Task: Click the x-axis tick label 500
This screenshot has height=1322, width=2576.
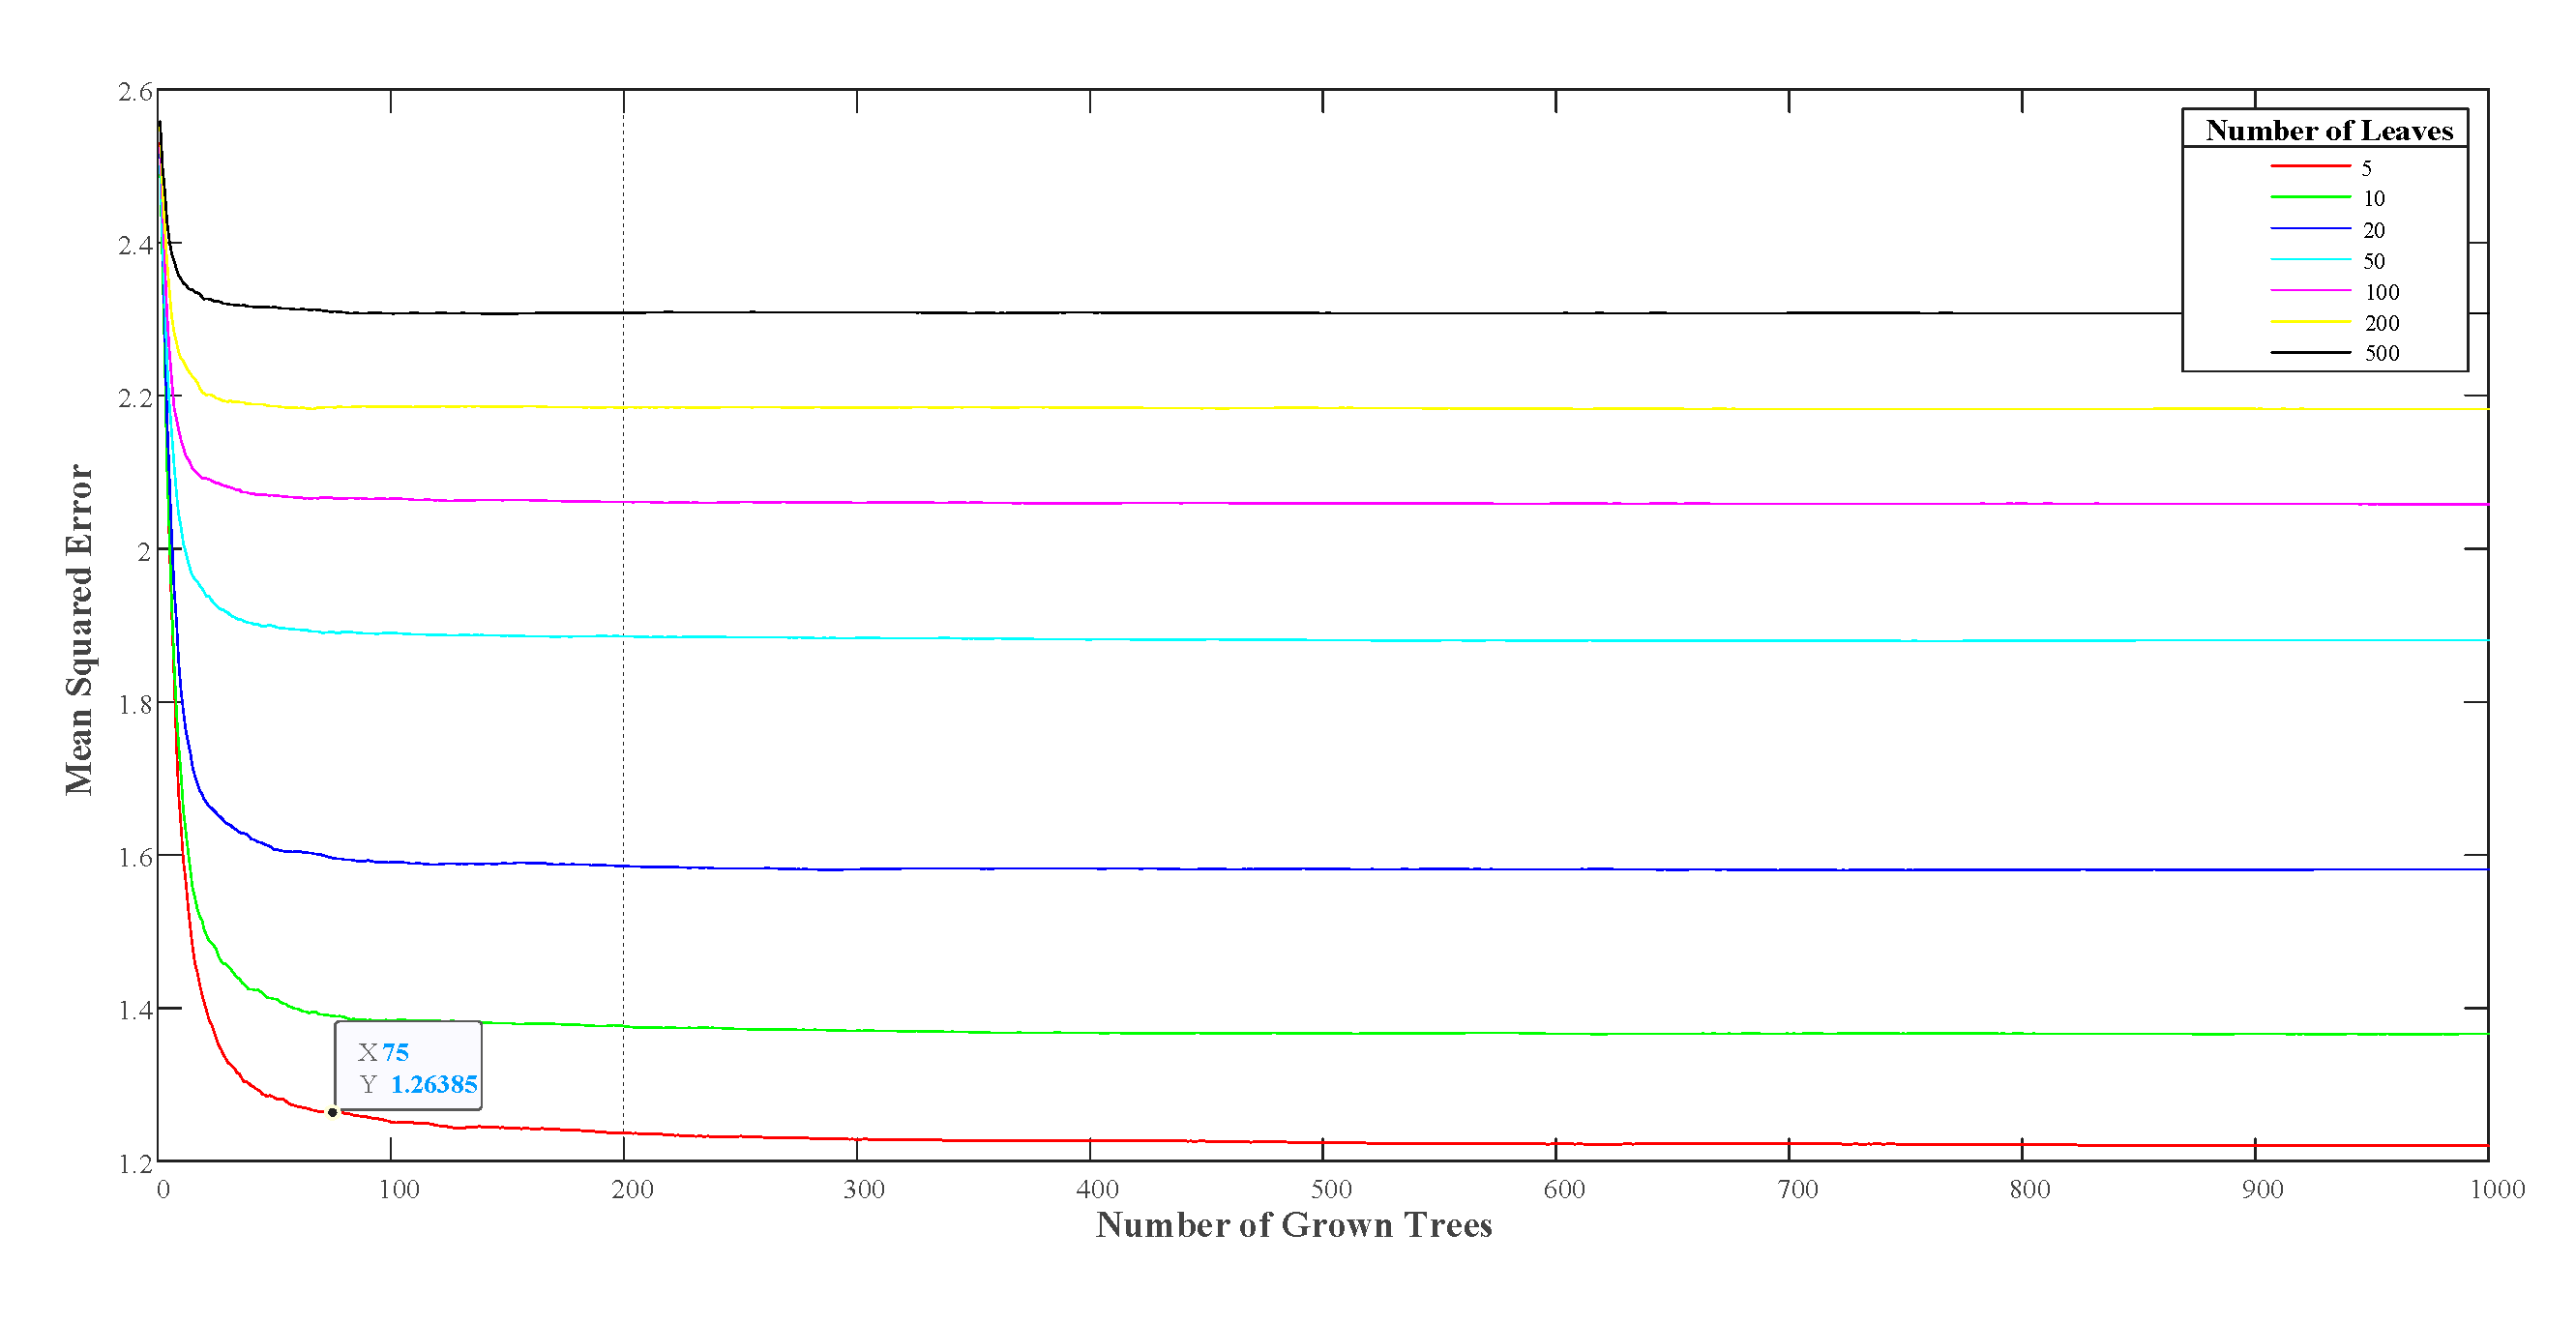Action: 1330,1189
